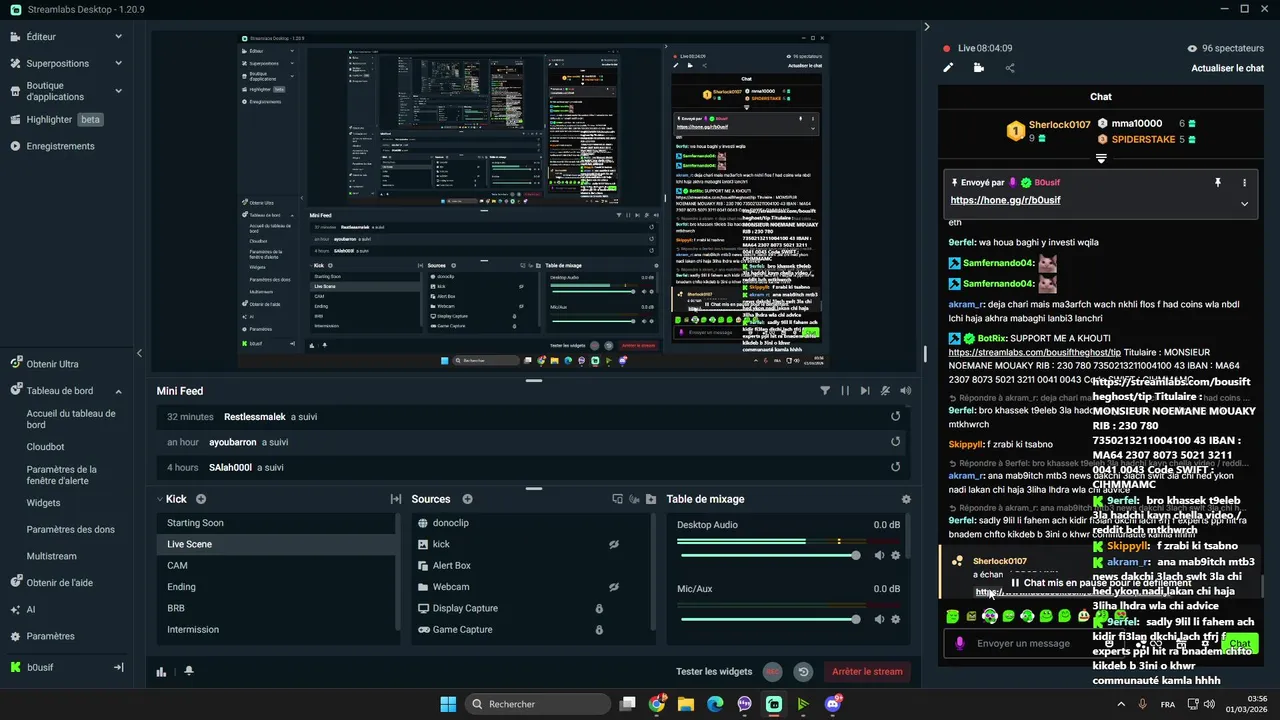Mute the Mic/Aux channel

point(879,619)
